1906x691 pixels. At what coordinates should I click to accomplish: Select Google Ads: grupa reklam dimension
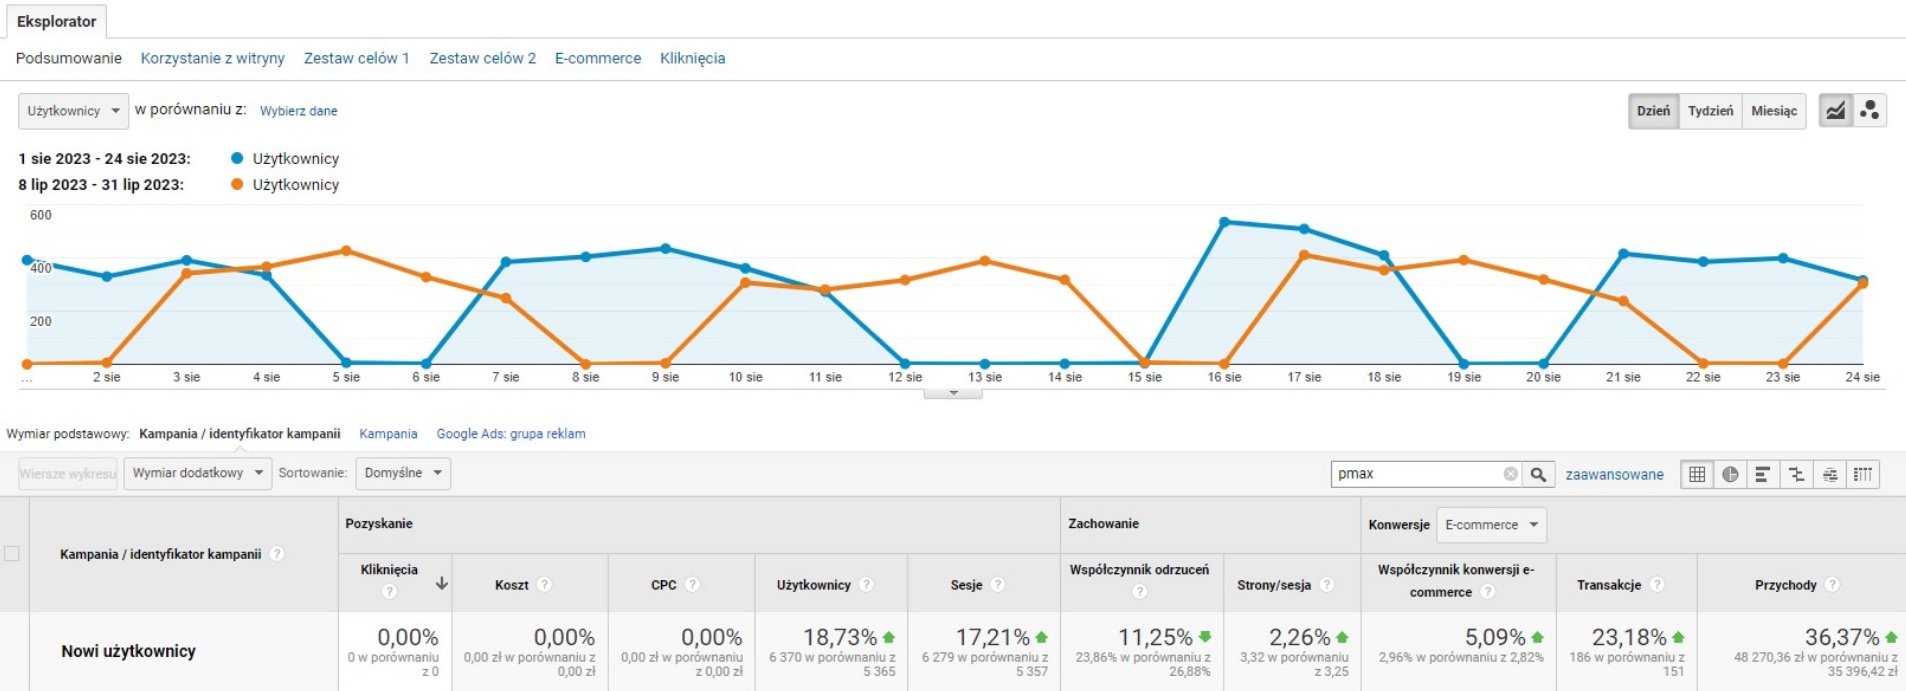pyautogui.click(x=511, y=434)
